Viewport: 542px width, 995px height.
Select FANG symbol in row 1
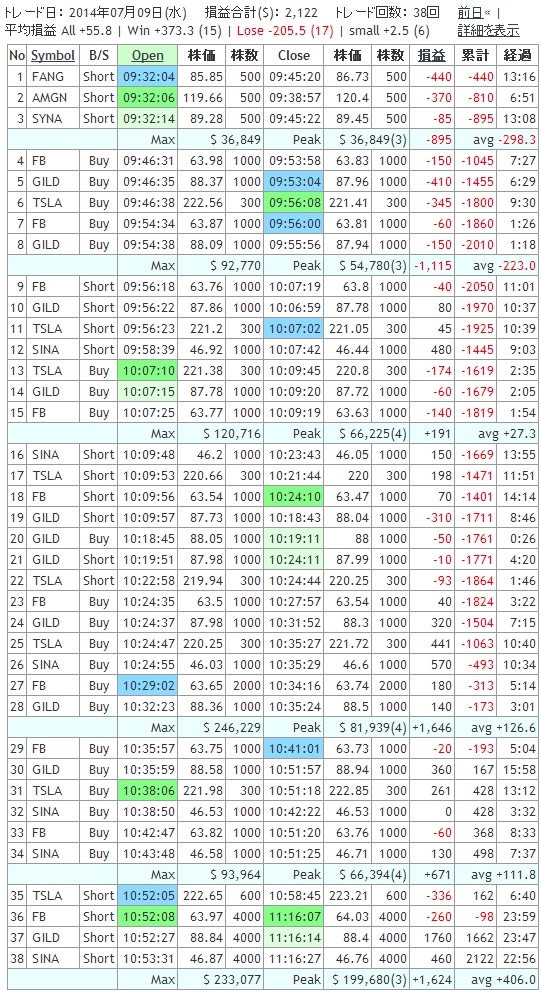[x=48, y=77]
